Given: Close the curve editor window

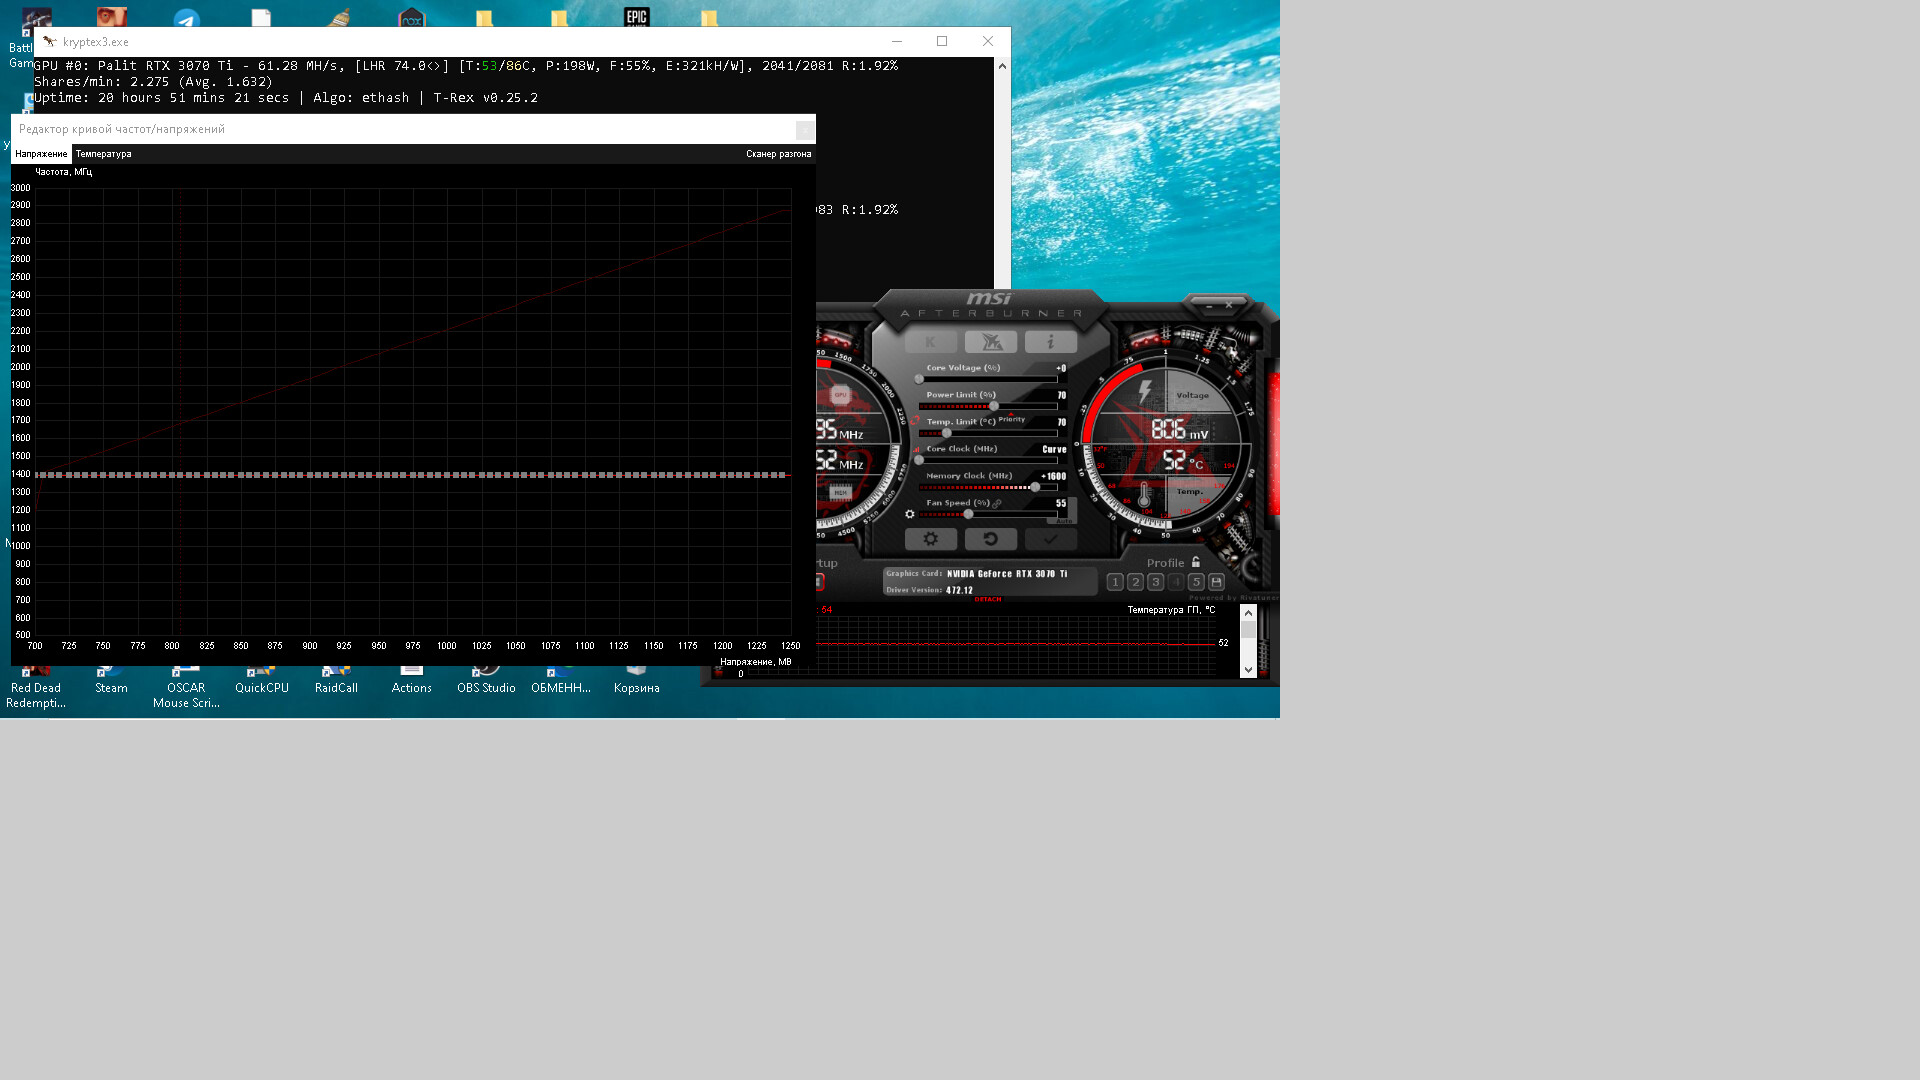Looking at the screenshot, I should tap(804, 130).
